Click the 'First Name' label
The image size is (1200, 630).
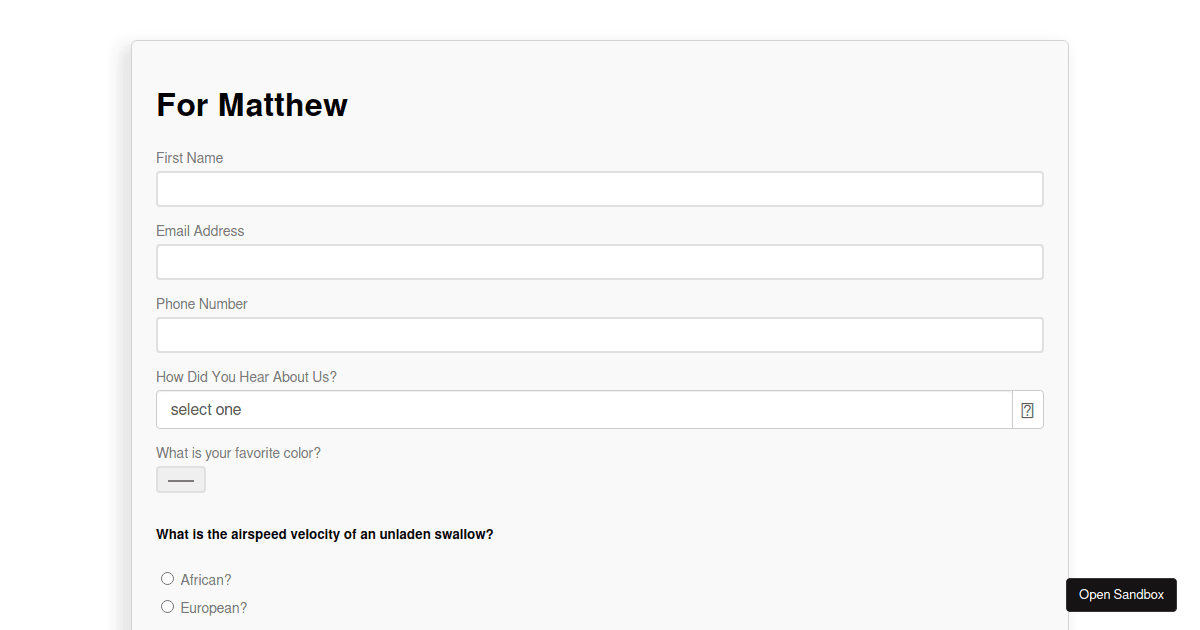(x=189, y=157)
